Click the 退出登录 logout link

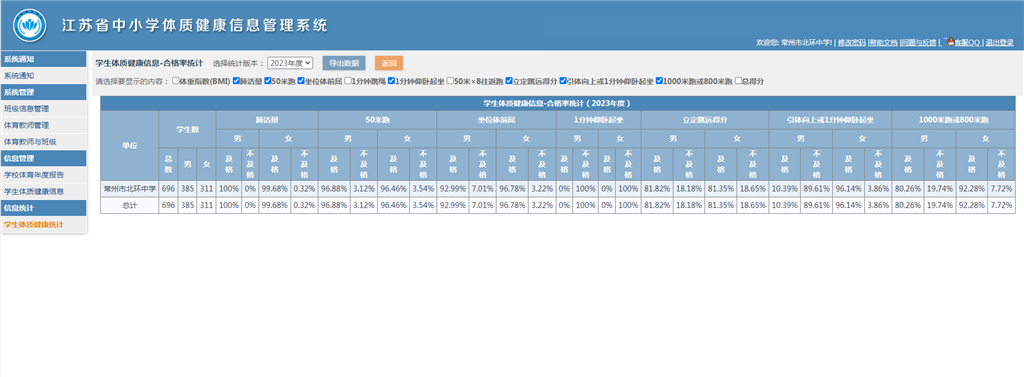[x=999, y=42]
